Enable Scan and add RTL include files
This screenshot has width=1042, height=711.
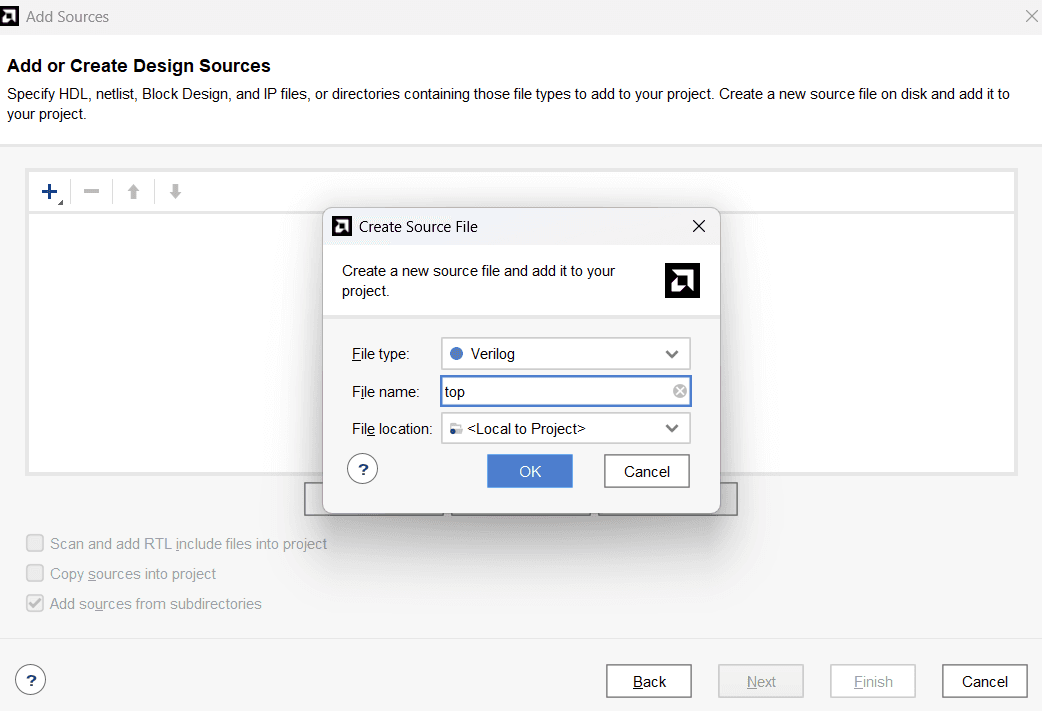35,544
